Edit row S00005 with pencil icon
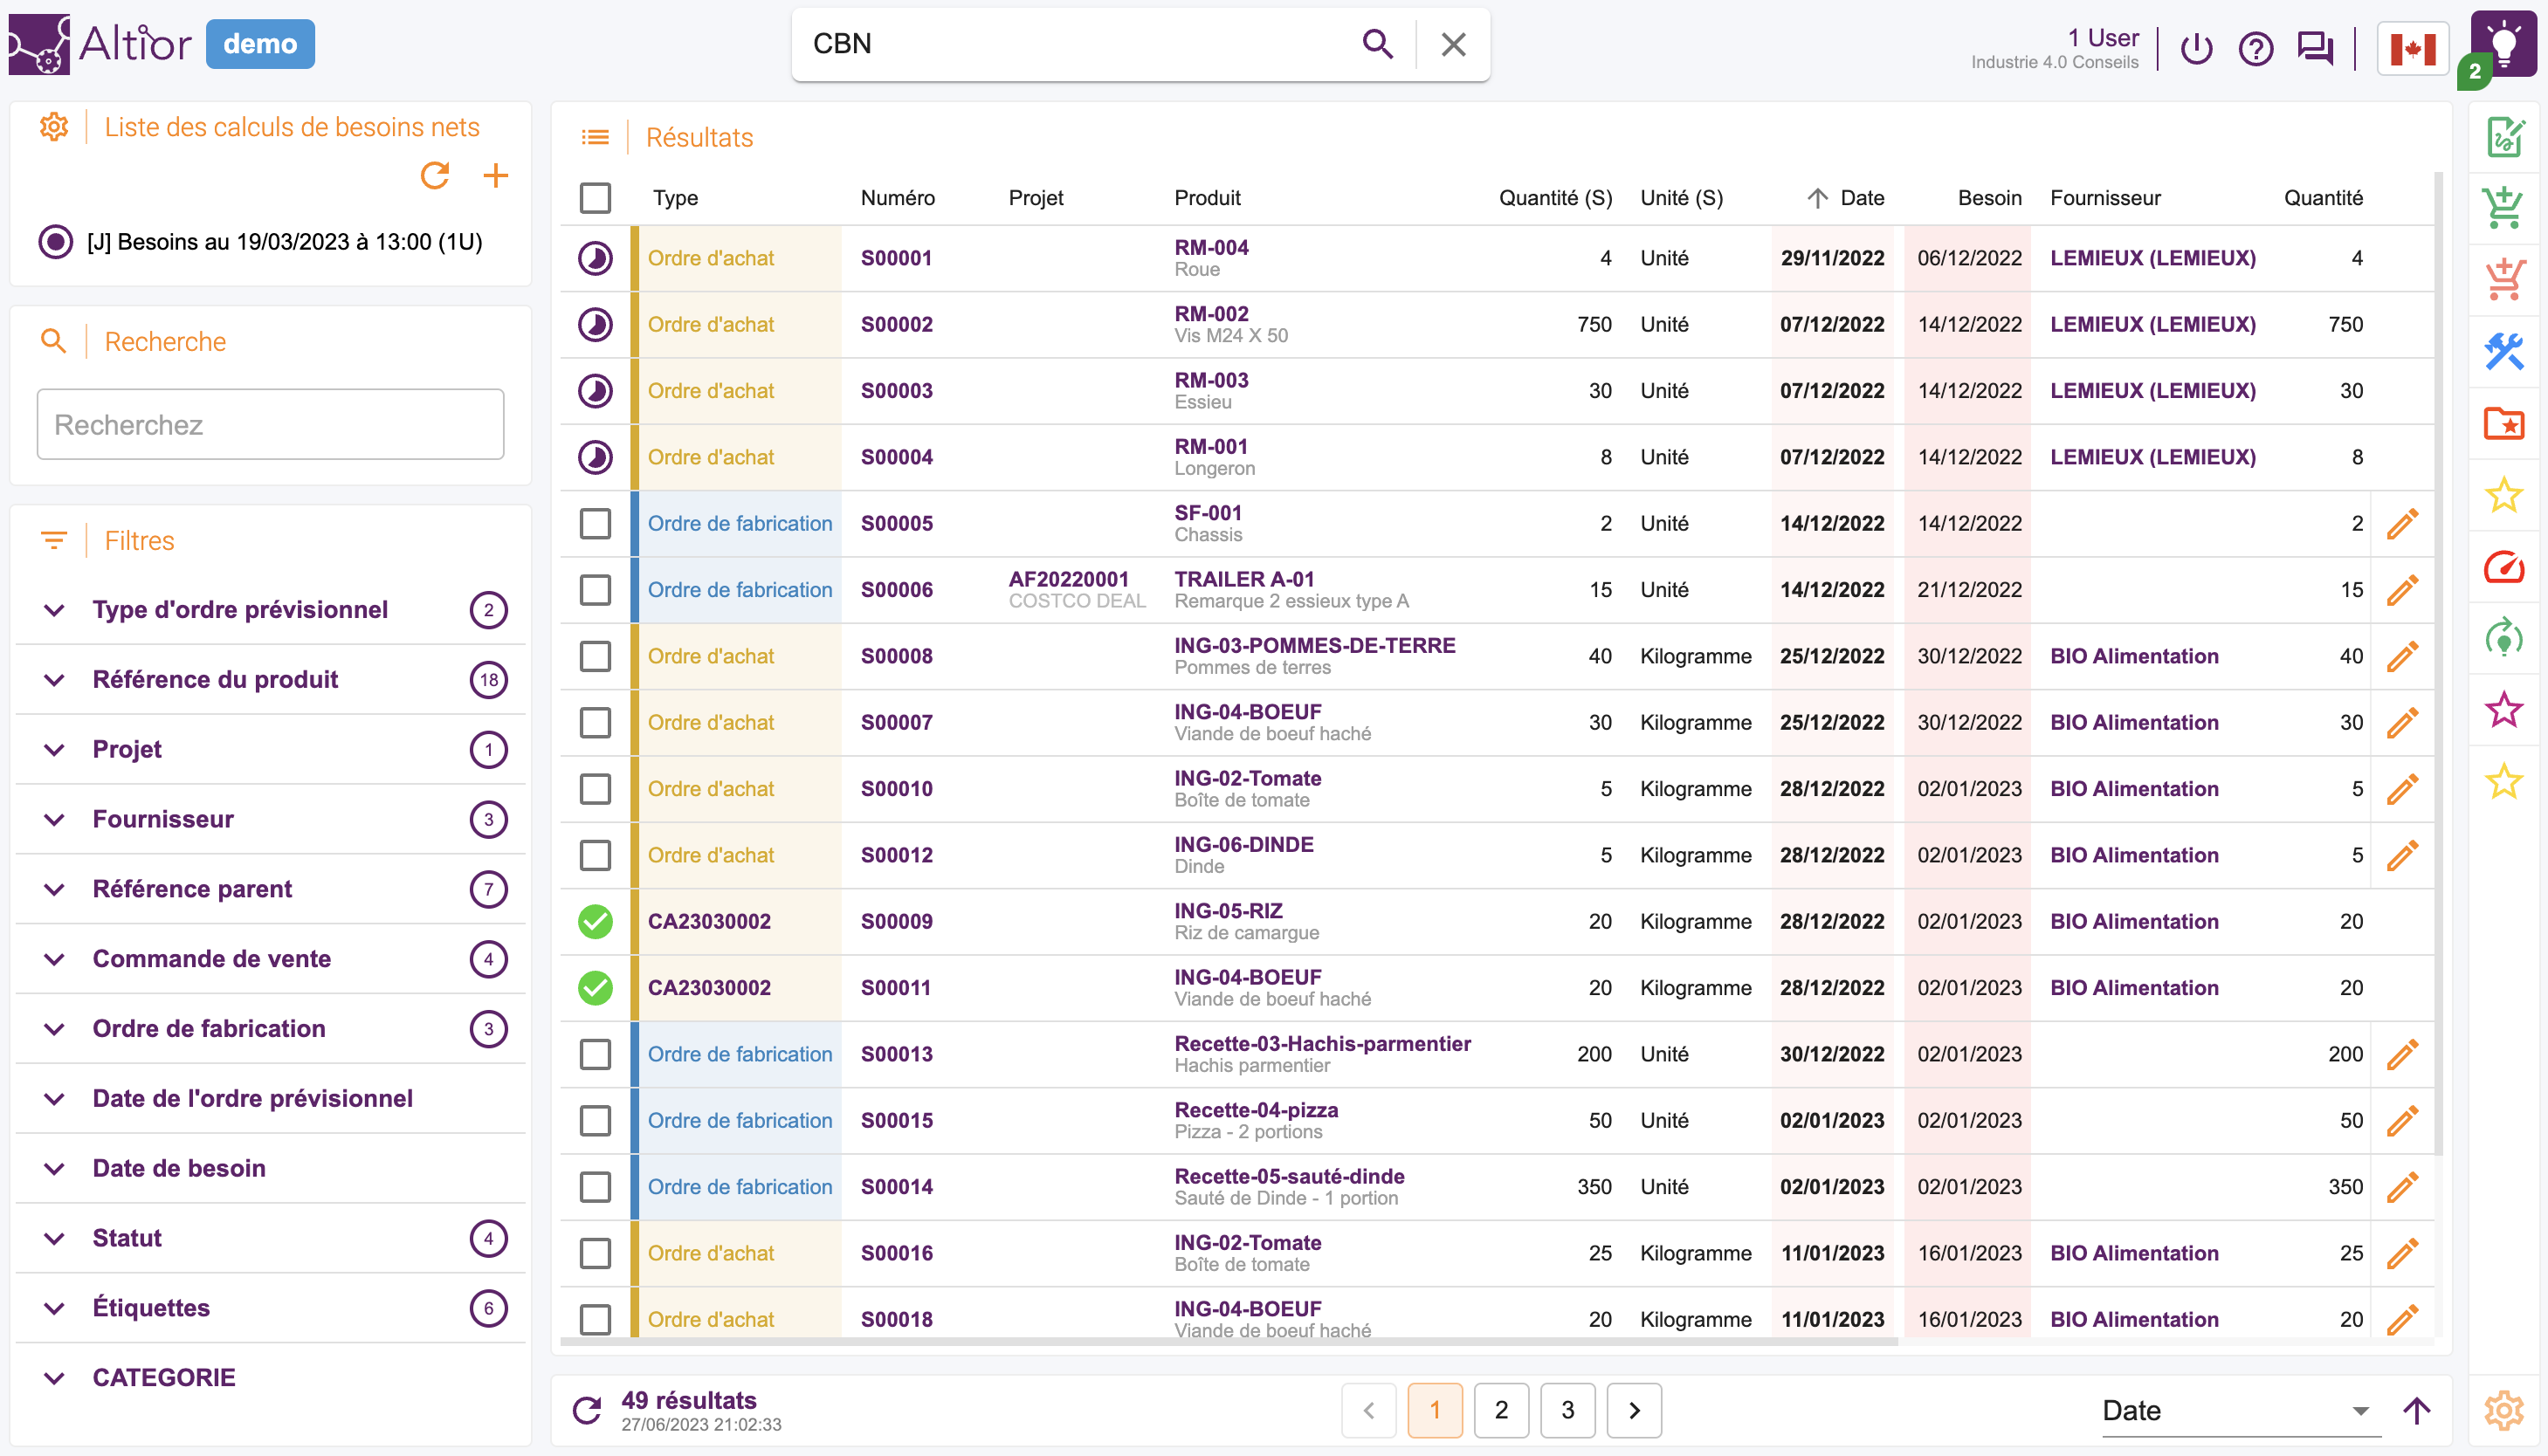Image resolution: width=2548 pixels, height=1456 pixels. (x=2402, y=523)
